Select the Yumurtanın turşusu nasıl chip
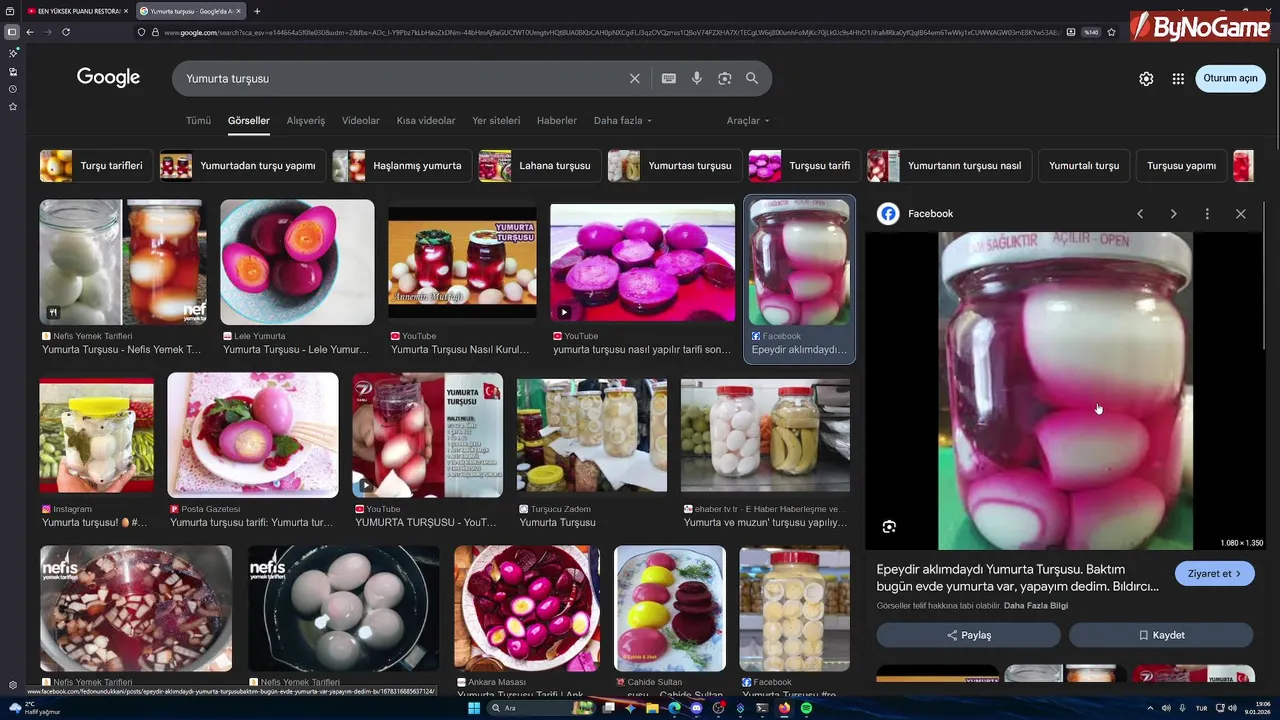 [x=949, y=166]
